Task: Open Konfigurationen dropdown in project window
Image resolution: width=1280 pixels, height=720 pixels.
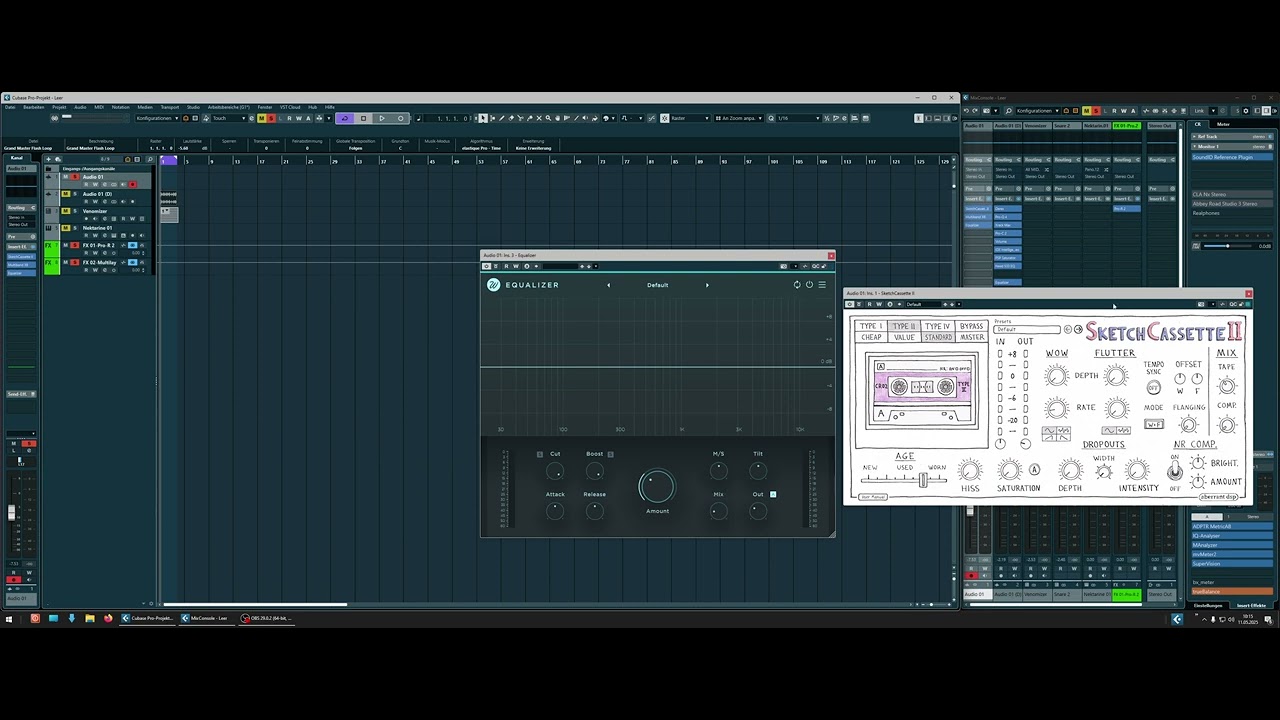Action: [158, 118]
